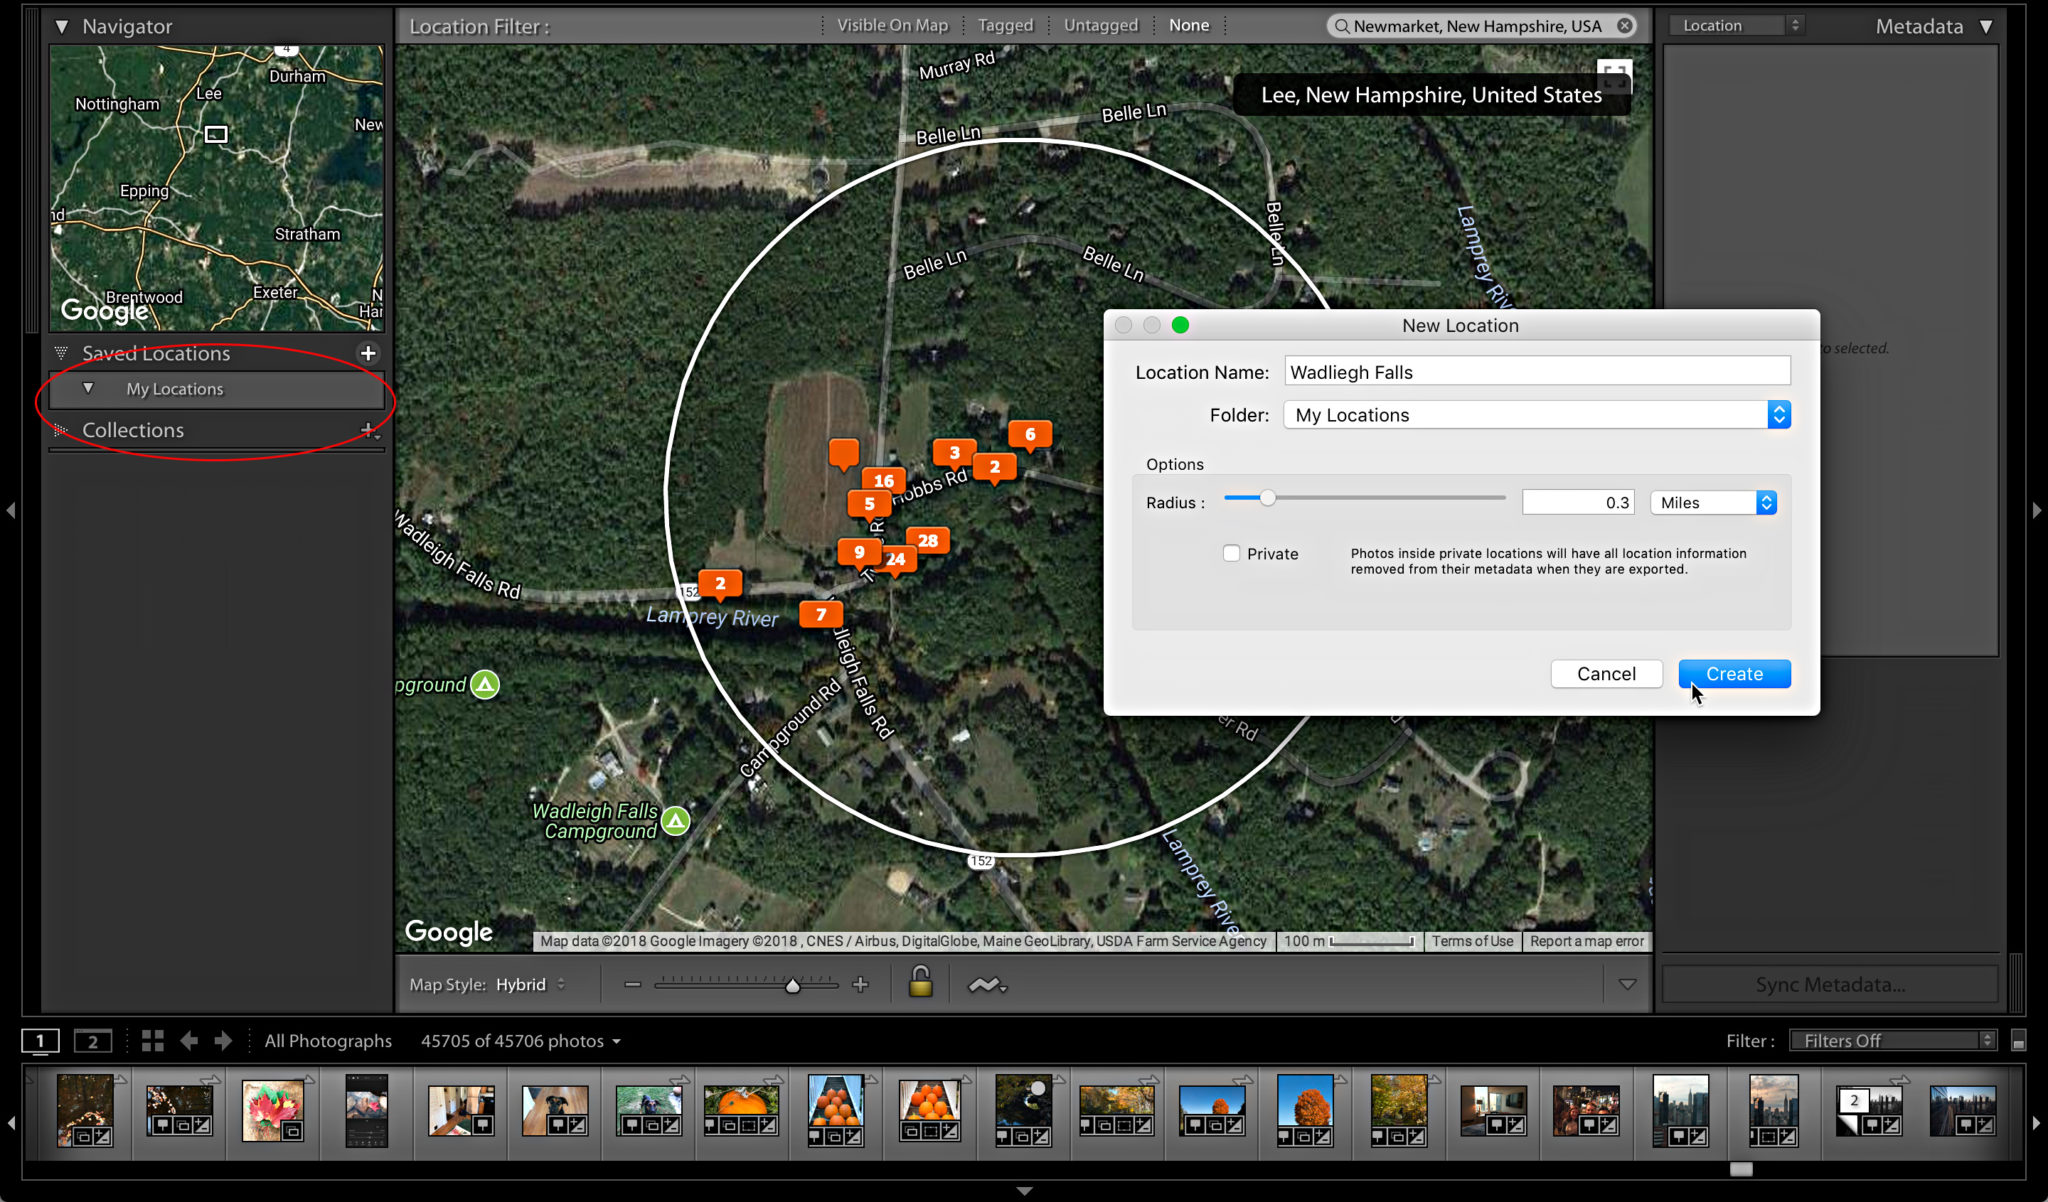Enable the Private checkbox in New Location dialog
Viewport: 2048px width, 1202px height.
(x=1231, y=552)
